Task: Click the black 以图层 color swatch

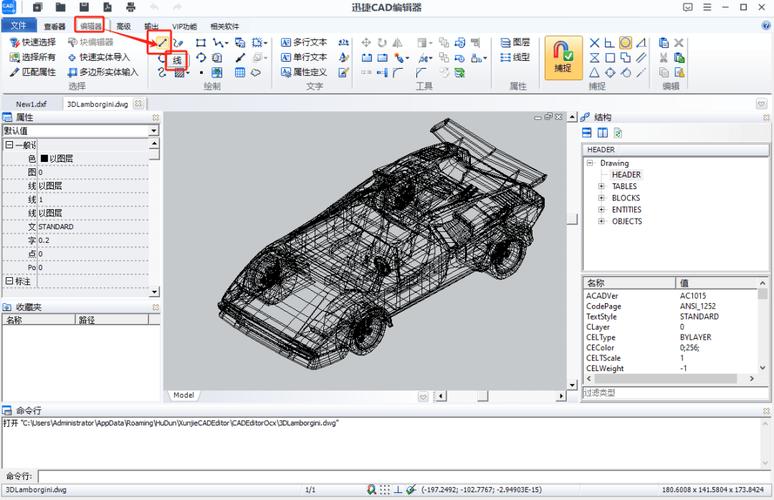Action: tap(44, 158)
